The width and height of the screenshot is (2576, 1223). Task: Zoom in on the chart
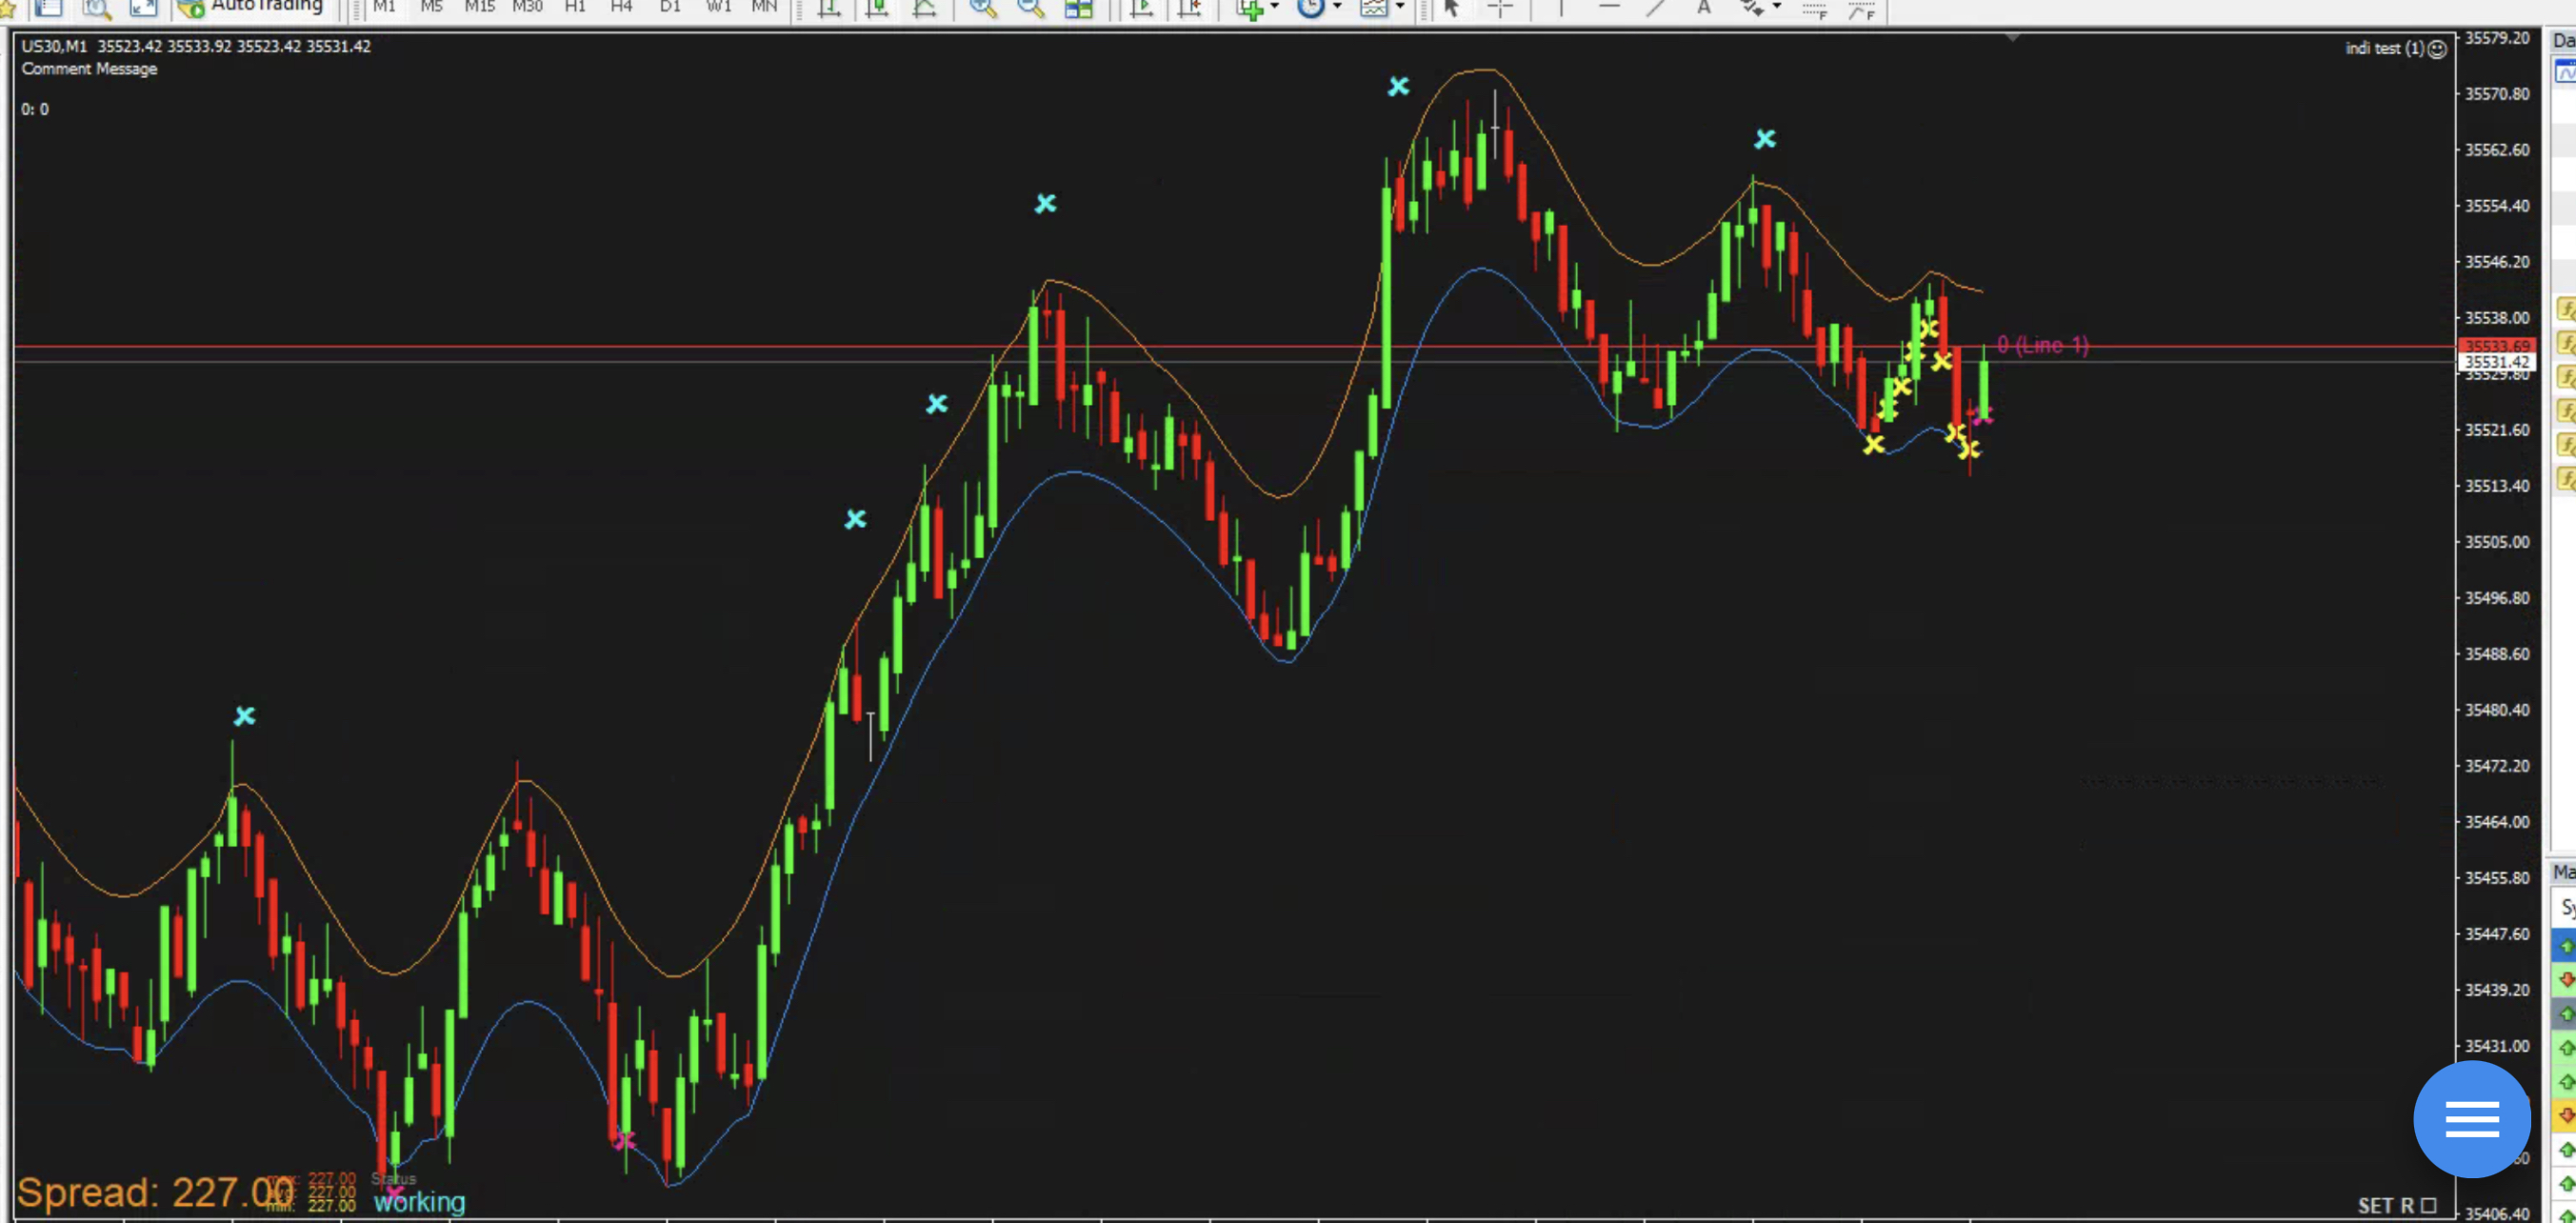[983, 8]
